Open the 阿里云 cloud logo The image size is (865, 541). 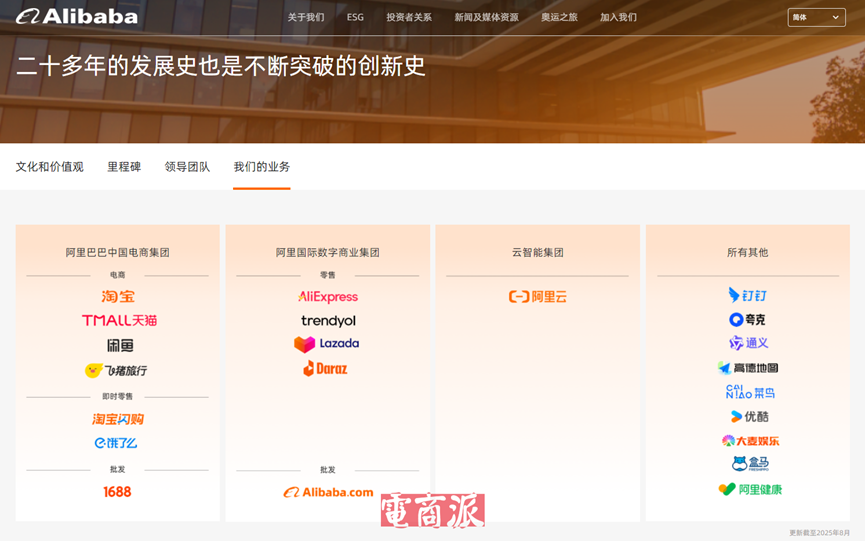pos(538,297)
